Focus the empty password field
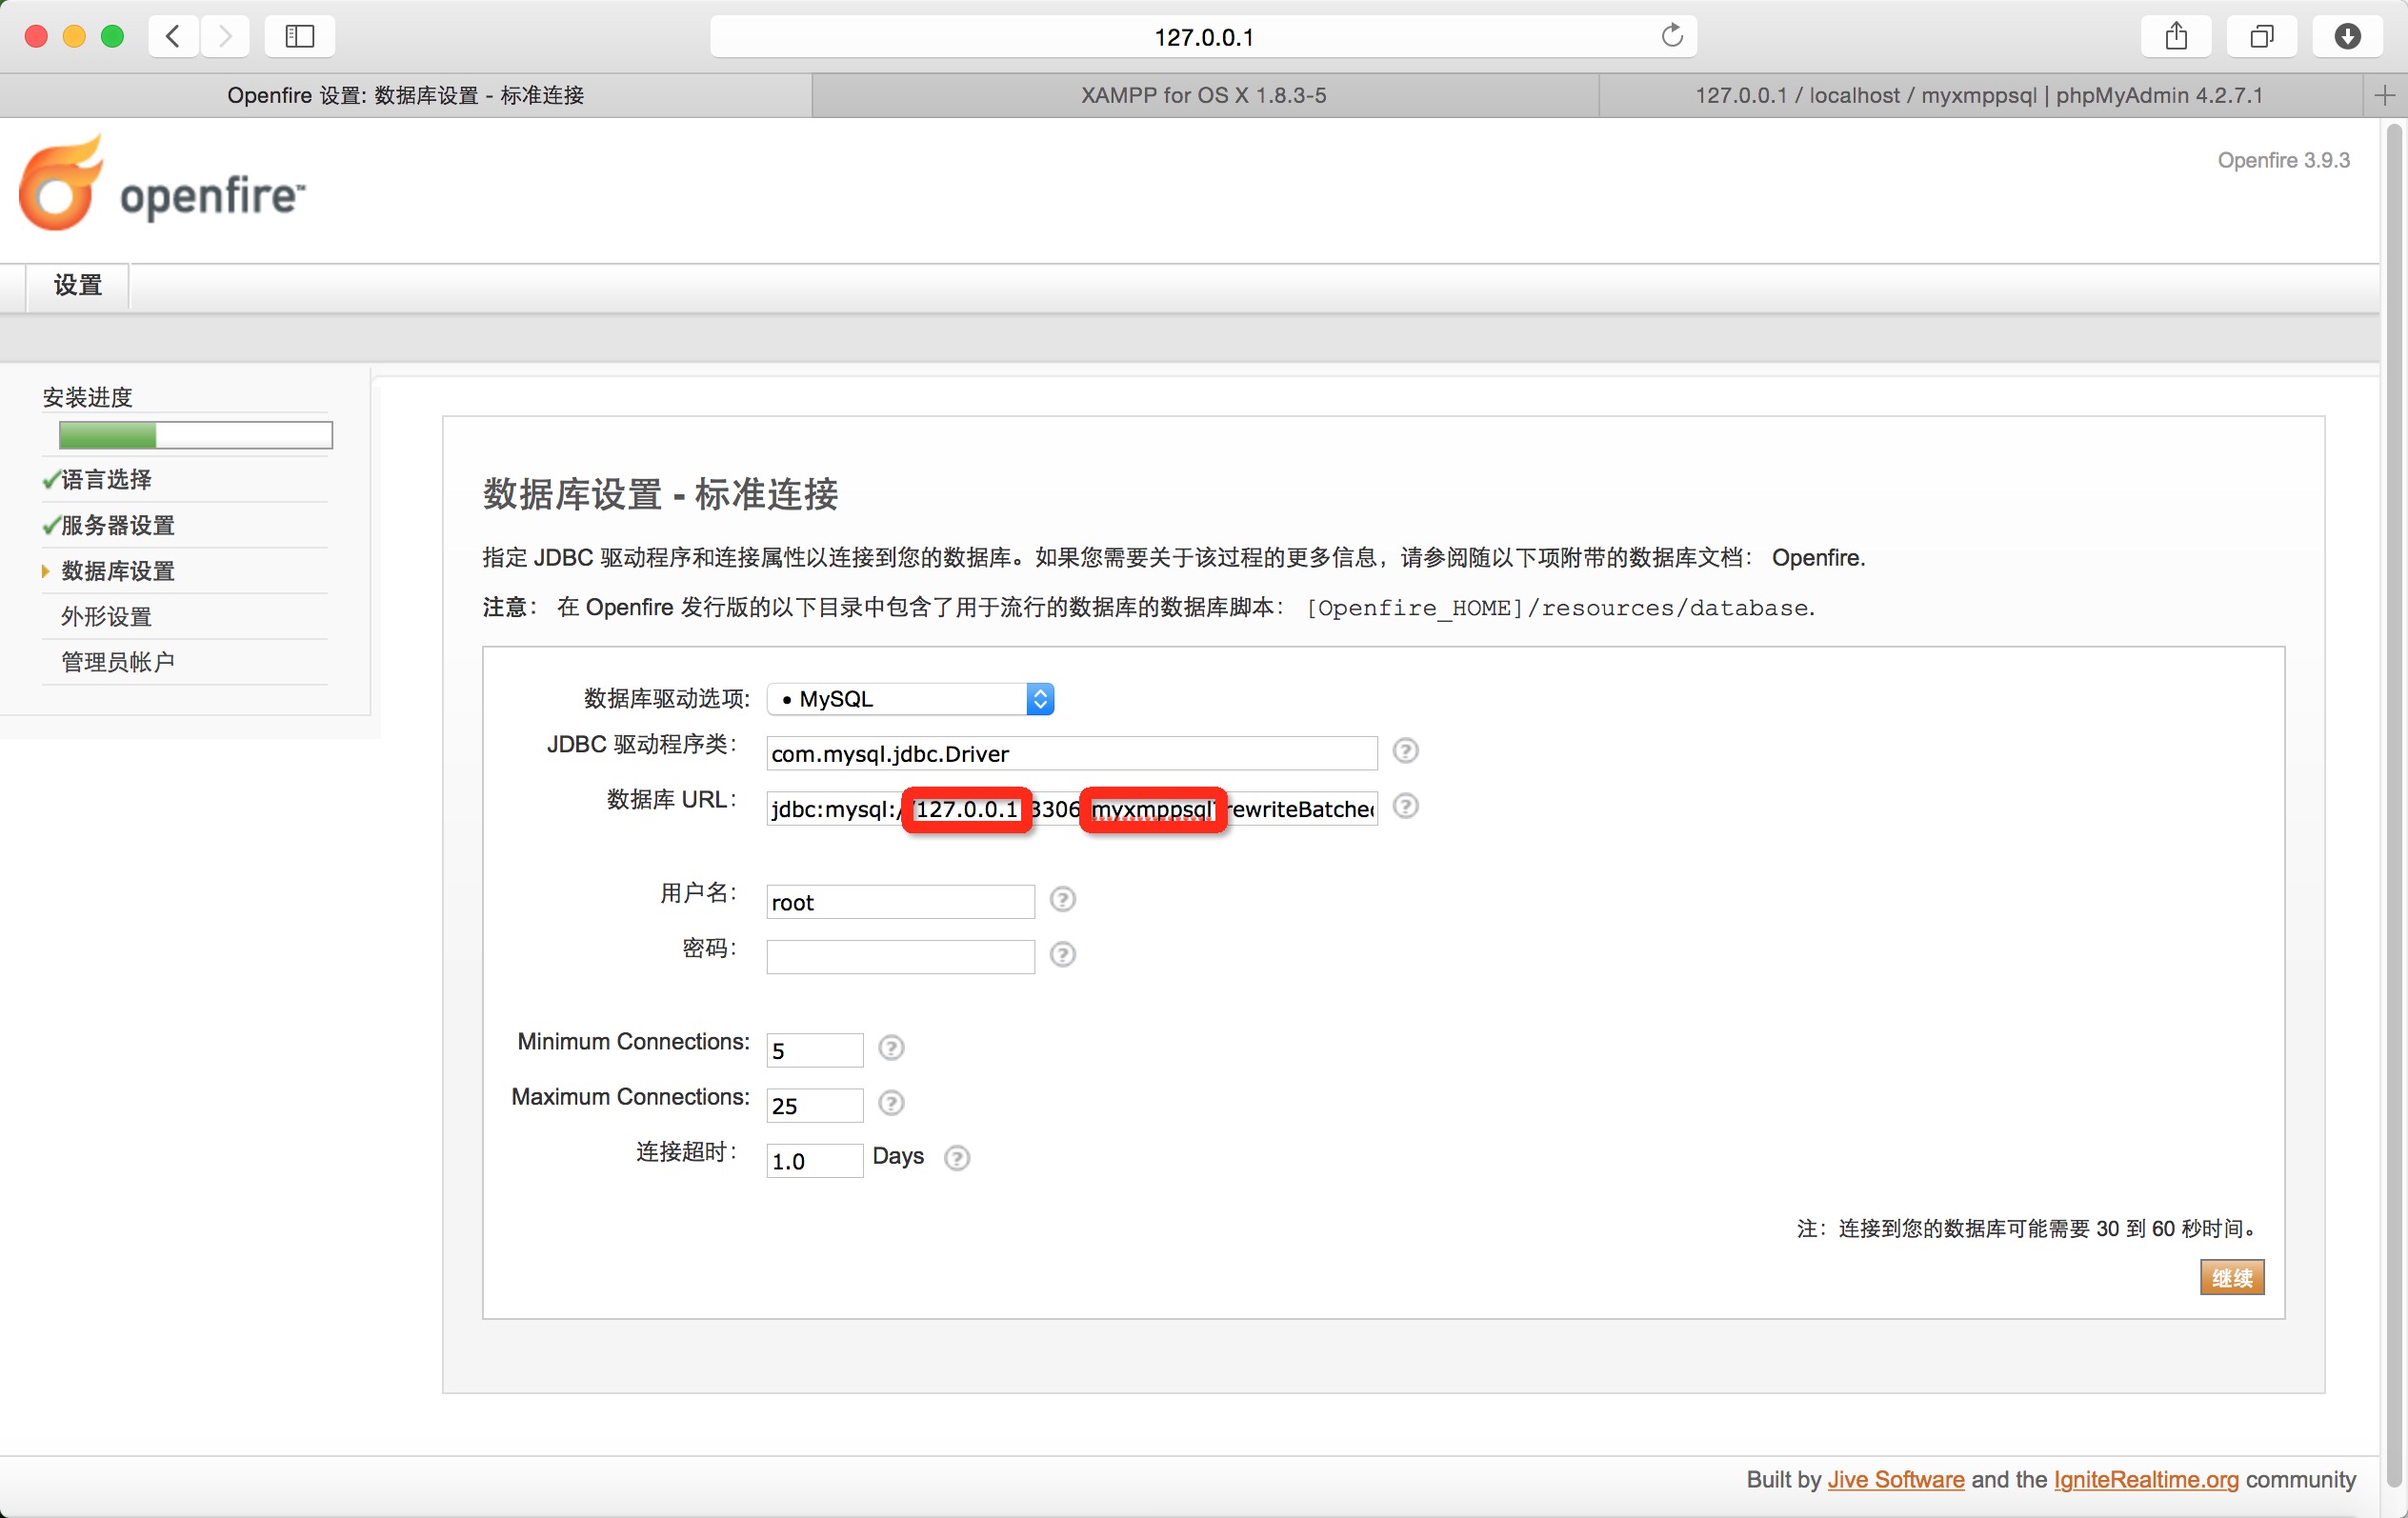2408x1518 pixels. point(900,957)
